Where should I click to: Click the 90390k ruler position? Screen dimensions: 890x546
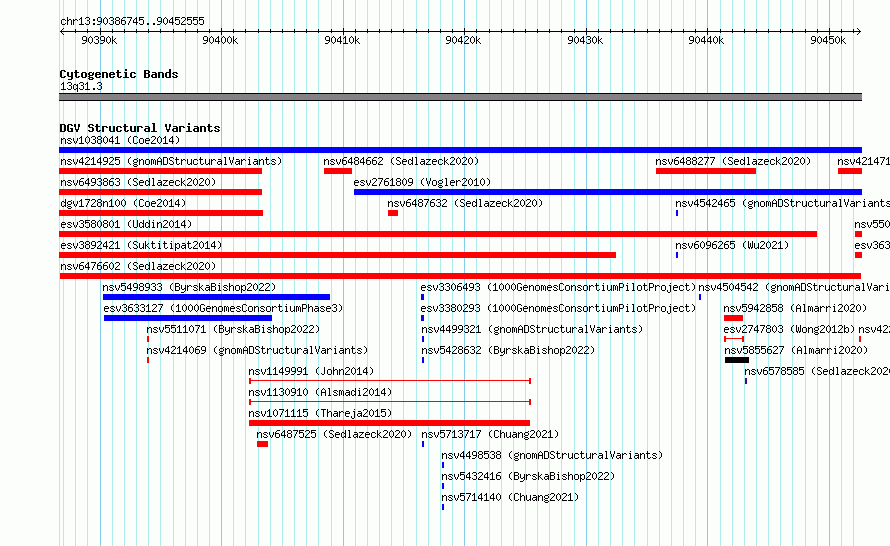click(x=99, y=40)
